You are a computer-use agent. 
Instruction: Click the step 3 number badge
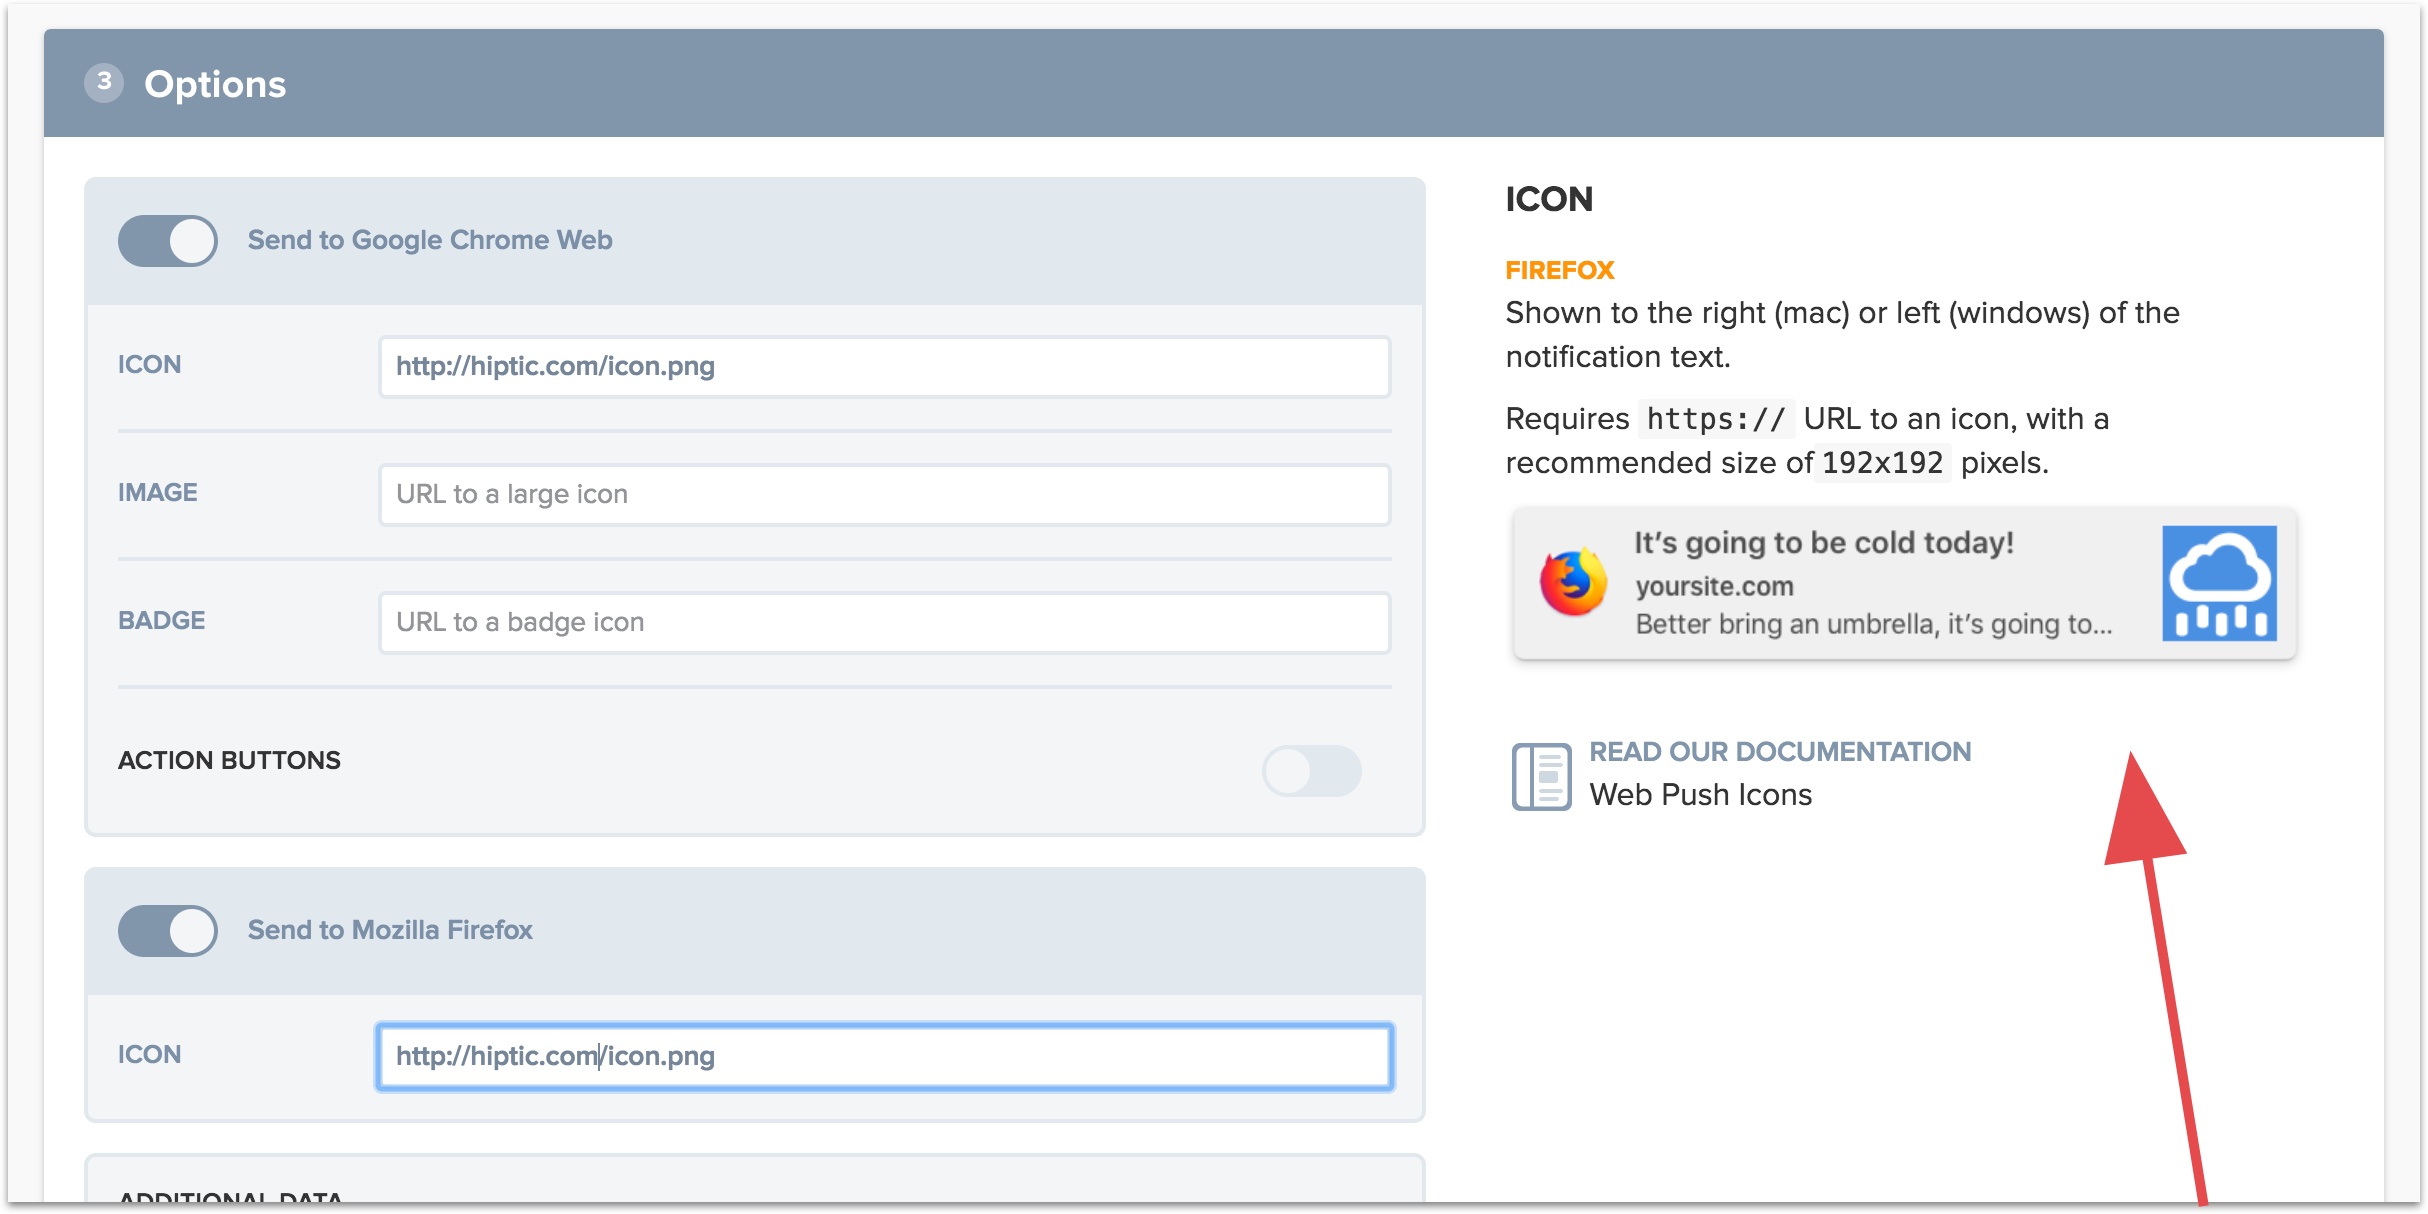point(104,83)
